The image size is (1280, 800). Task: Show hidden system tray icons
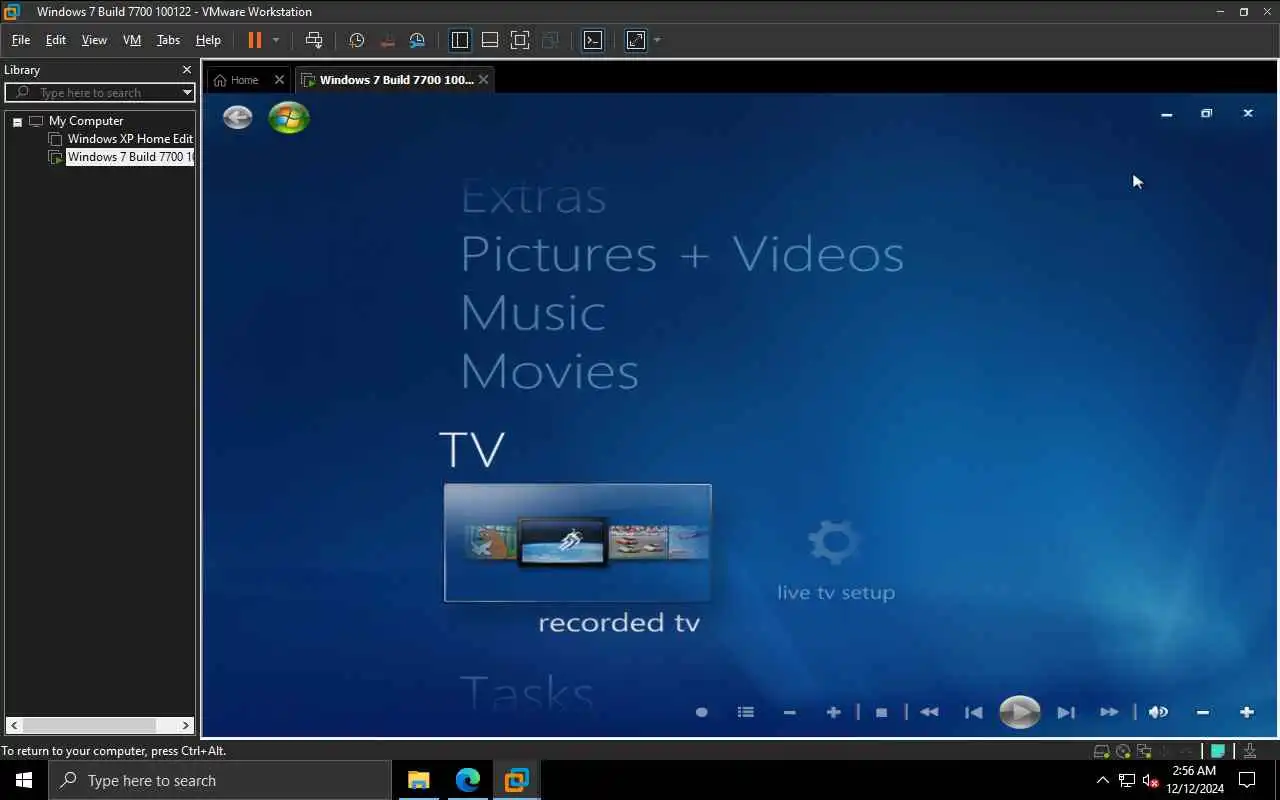pyautogui.click(x=1103, y=780)
